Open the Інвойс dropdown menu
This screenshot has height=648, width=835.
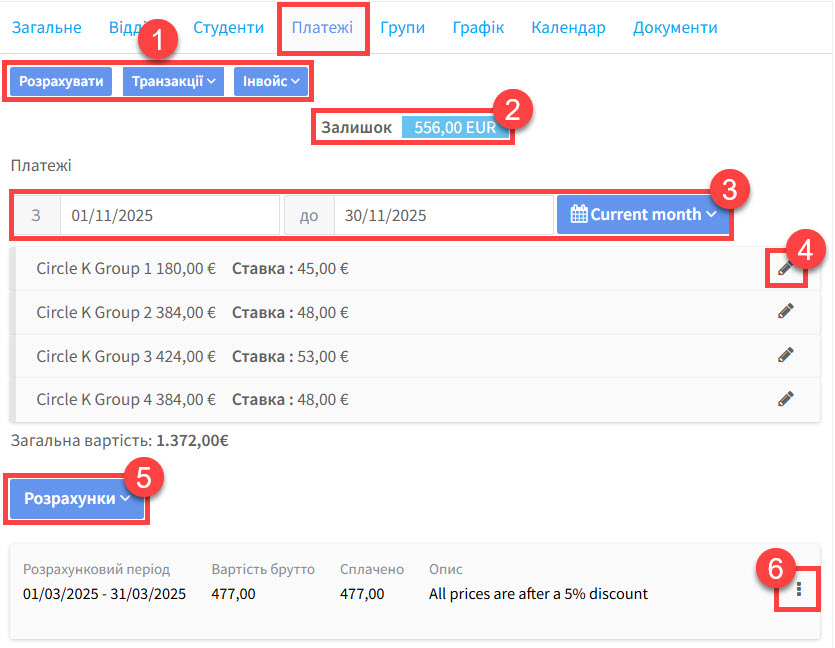pos(272,81)
